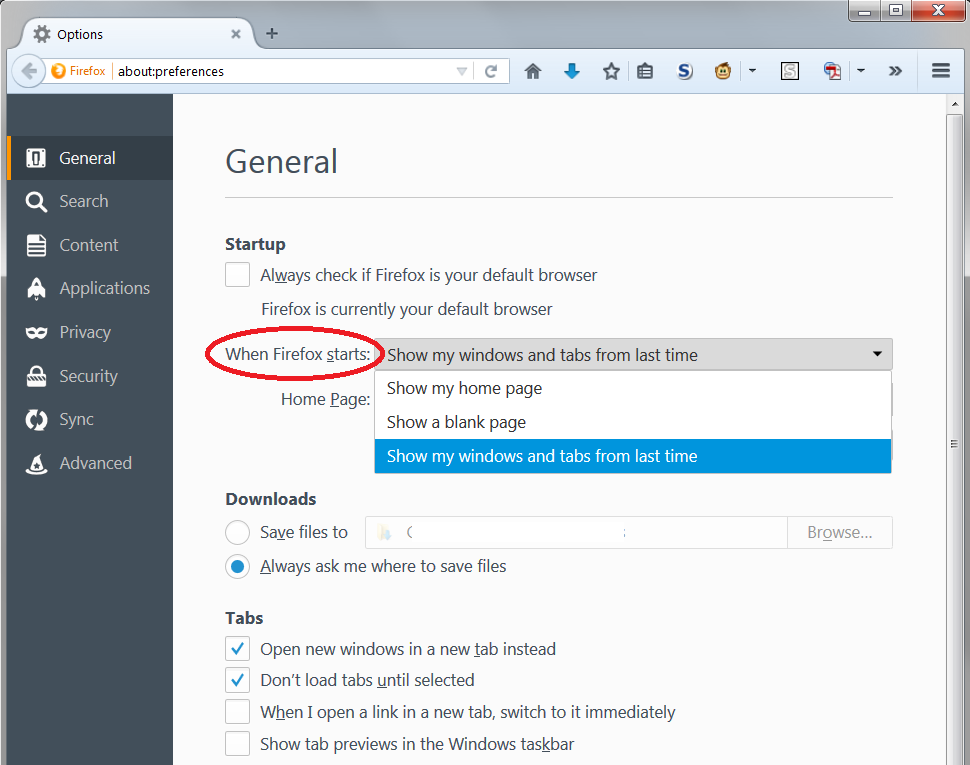Click the Browse button for downloads
The image size is (970, 765).
coord(839,532)
